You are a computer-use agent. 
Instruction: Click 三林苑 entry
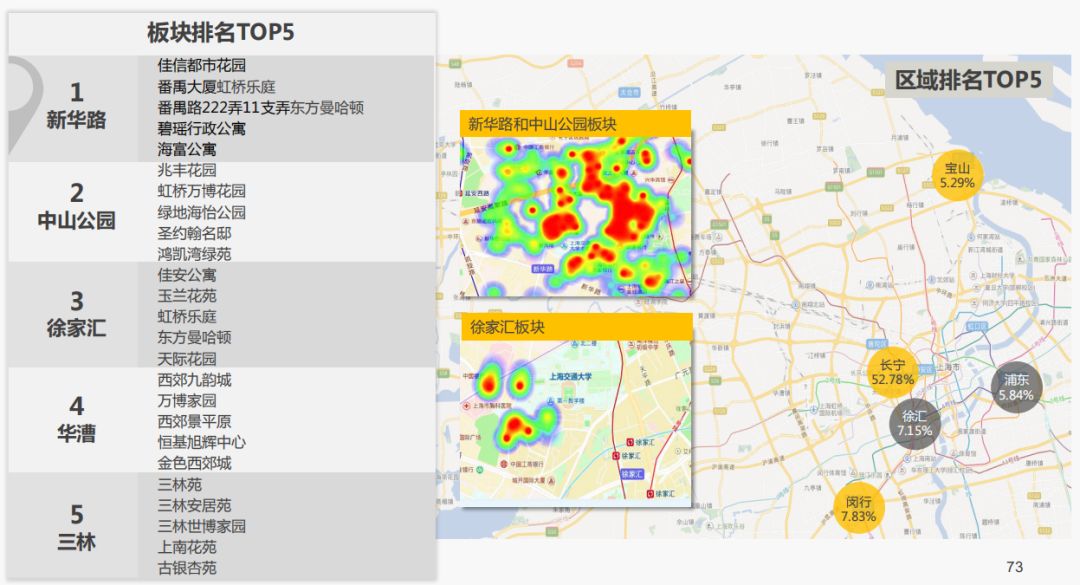point(180,484)
